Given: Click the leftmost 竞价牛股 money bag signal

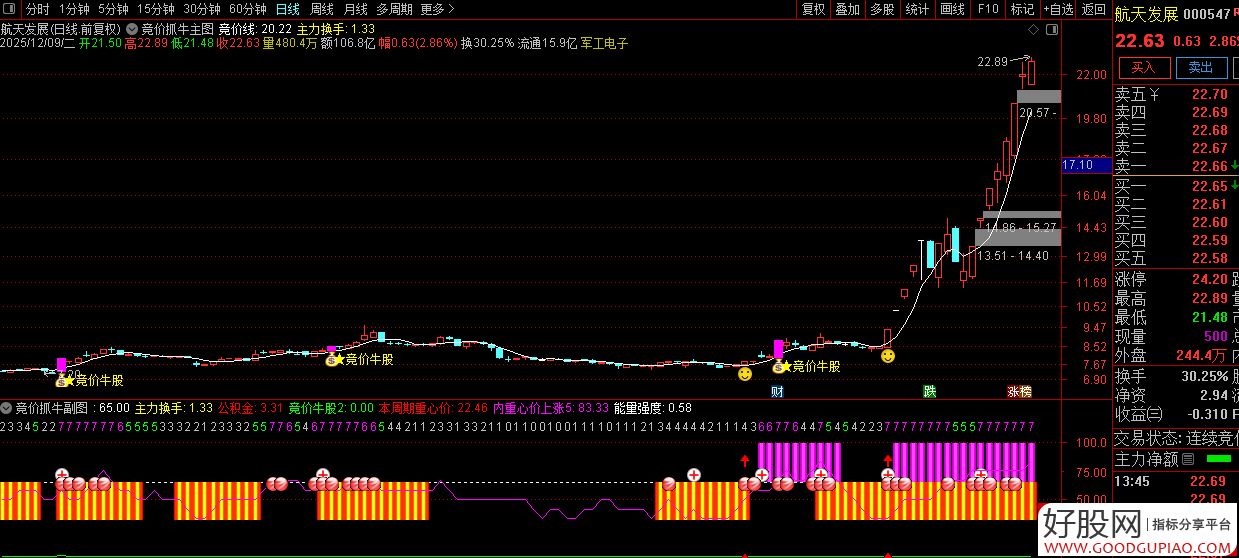Looking at the screenshot, I should [x=61, y=380].
